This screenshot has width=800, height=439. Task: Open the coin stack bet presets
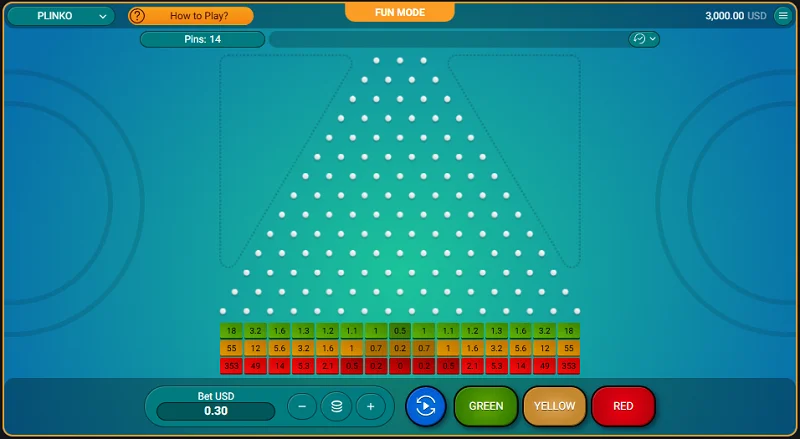click(336, 406)
